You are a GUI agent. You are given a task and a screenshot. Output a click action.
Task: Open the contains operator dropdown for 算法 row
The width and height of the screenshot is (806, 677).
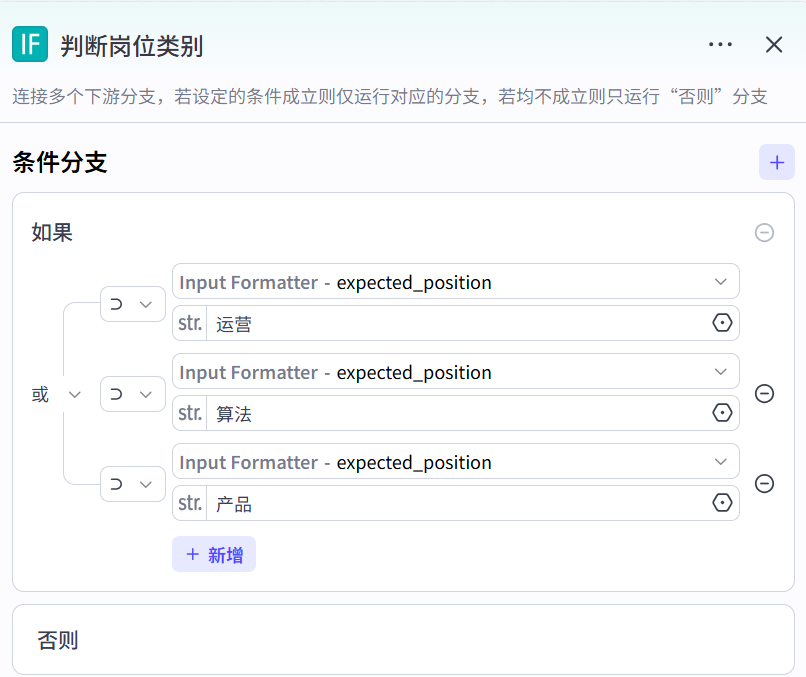tap(133, 394)
